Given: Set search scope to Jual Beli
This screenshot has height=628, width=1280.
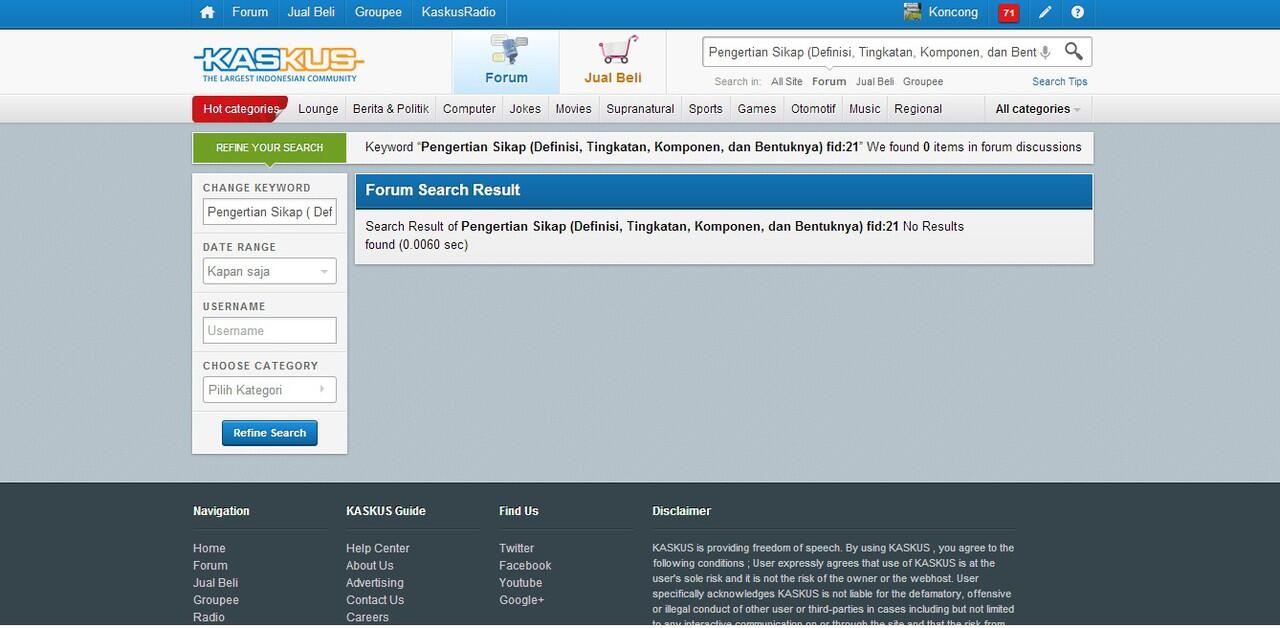Looking at the screenshot, I should pyautogui.click(x=875, y=82).
